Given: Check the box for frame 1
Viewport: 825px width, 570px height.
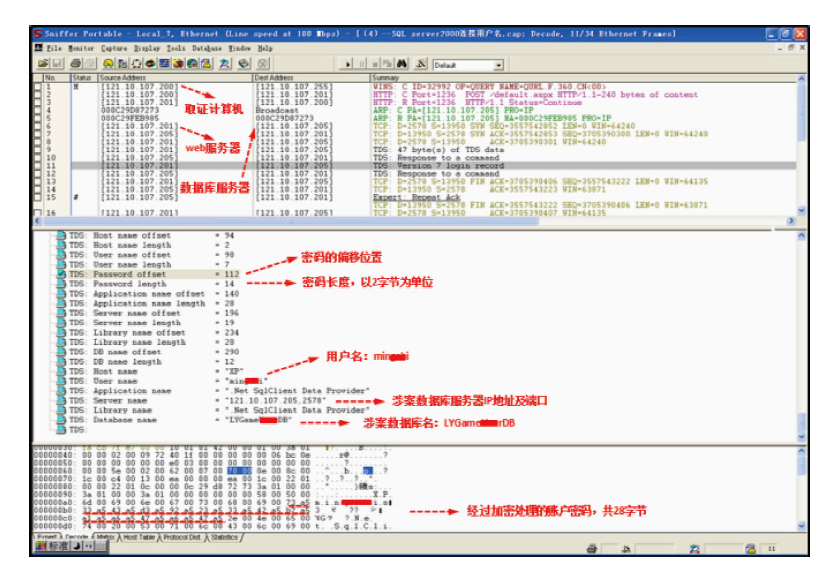Looking at the screenshot, I should 38,86.
